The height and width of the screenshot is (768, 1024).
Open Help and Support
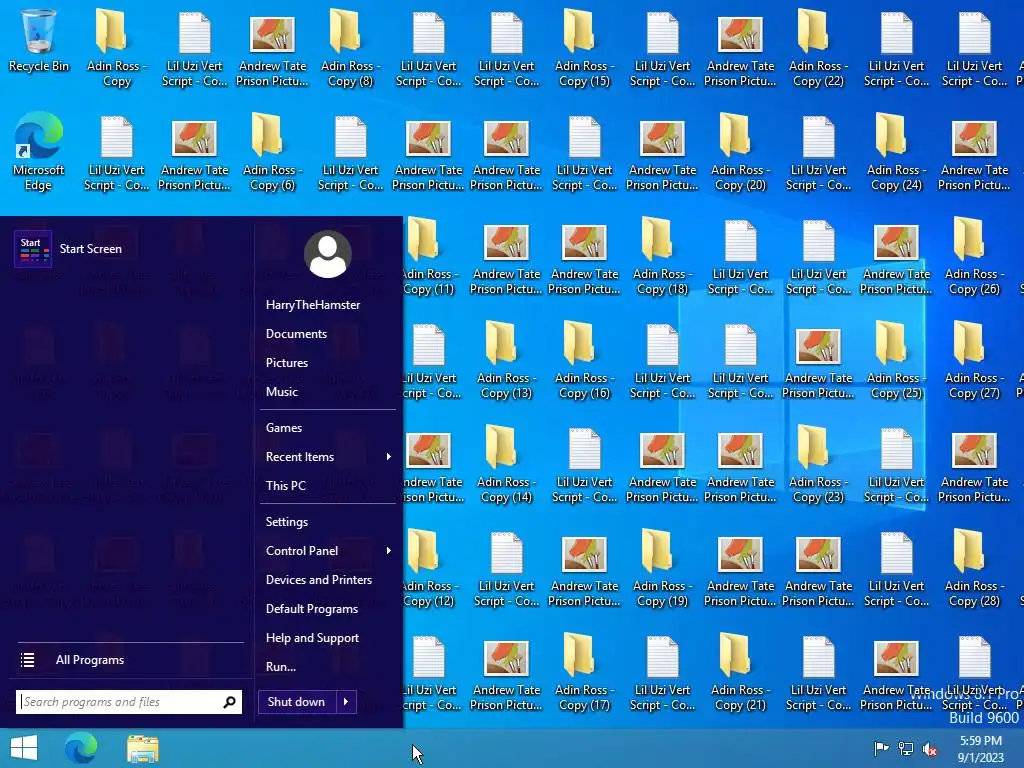tap(312, 638)
